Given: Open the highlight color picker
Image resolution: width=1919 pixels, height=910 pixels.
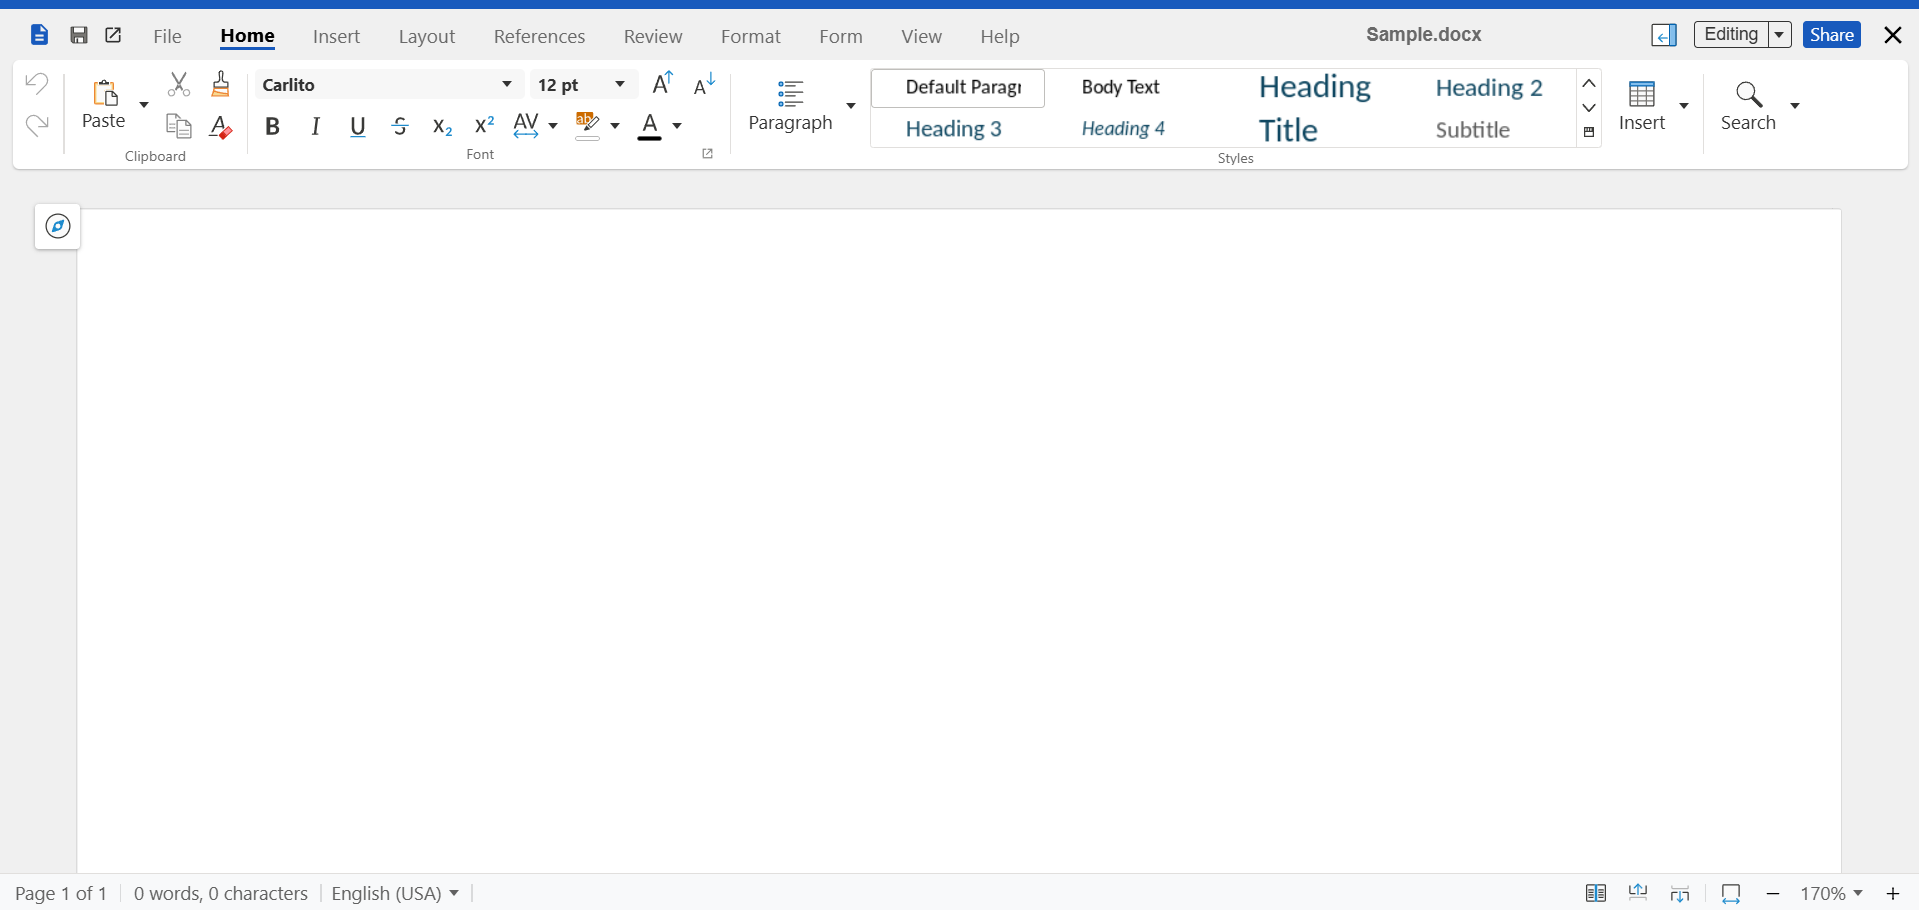Looking at the screenshot, I should [616, 127].
